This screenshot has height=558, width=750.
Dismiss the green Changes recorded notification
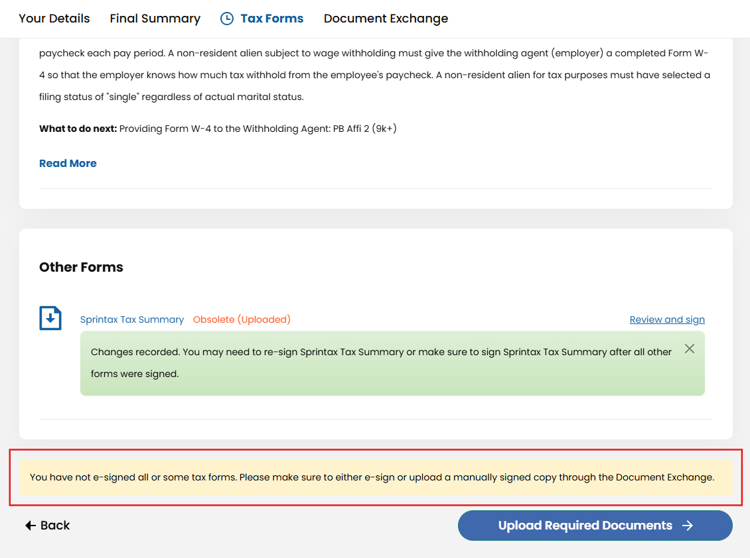coord(689,349)
